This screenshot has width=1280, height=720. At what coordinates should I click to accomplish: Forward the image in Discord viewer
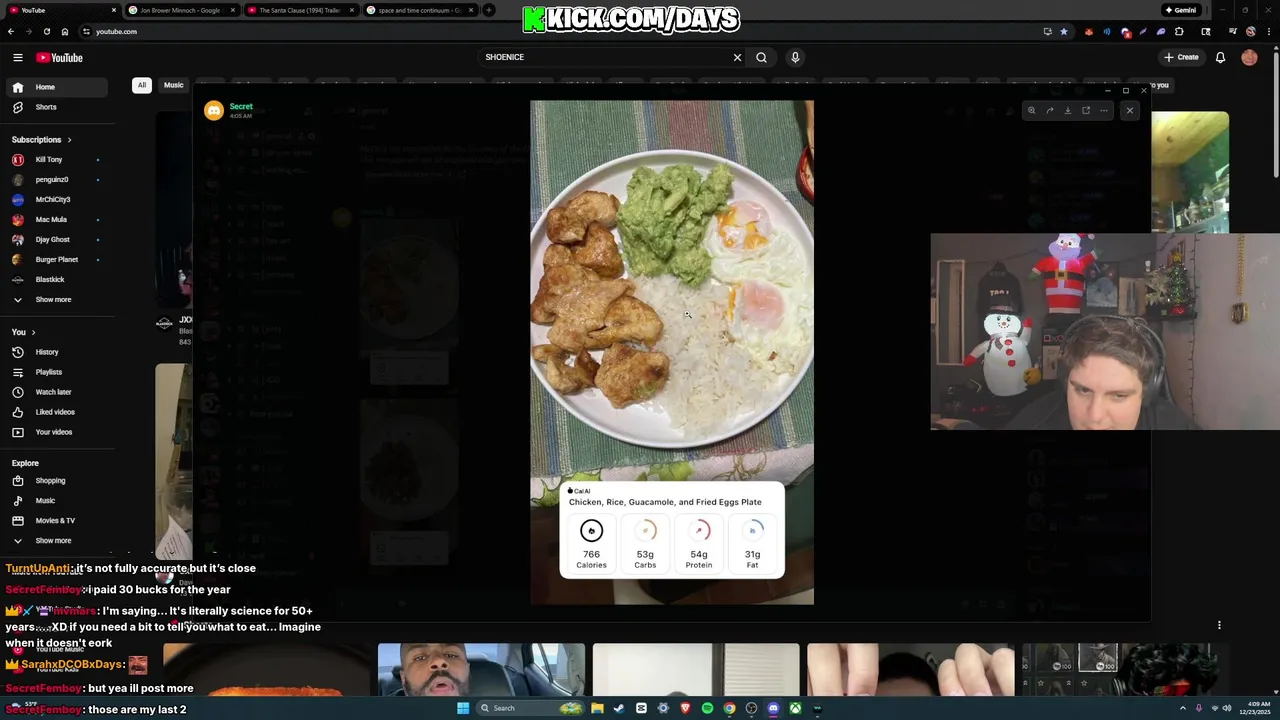coord(1049,110)
